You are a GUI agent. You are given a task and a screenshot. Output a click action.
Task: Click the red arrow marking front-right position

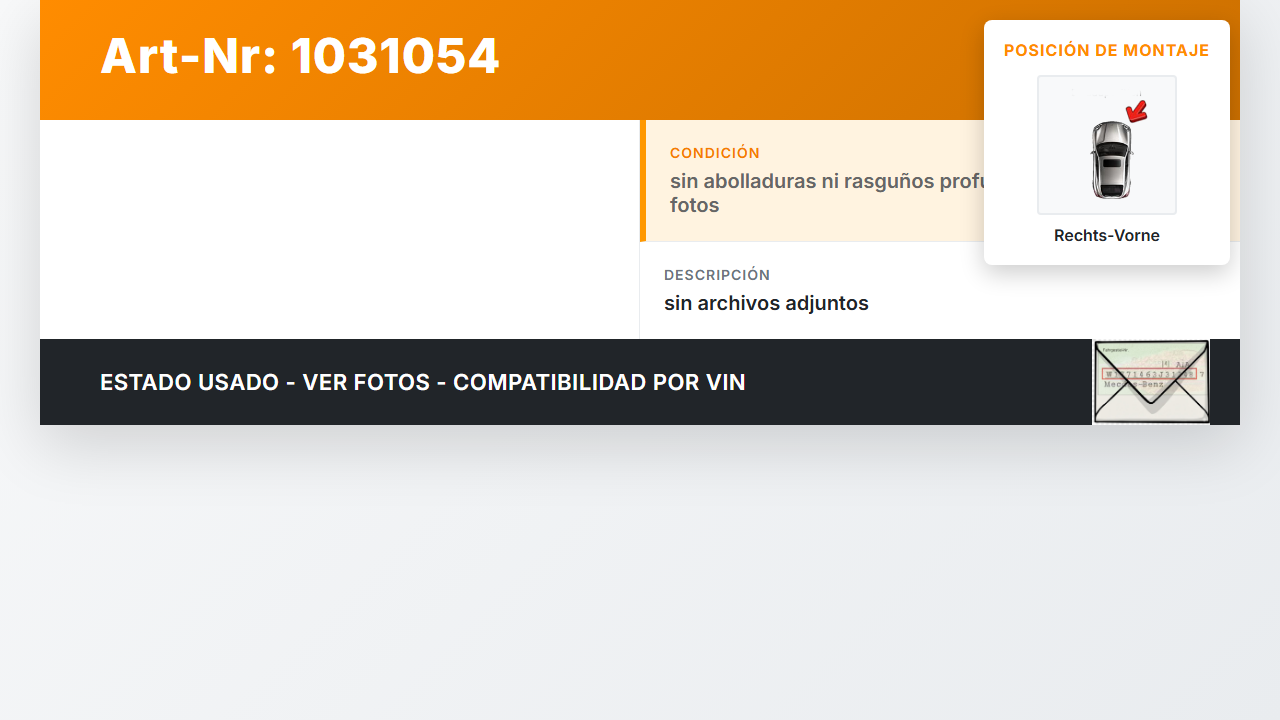coord(1136,111)
